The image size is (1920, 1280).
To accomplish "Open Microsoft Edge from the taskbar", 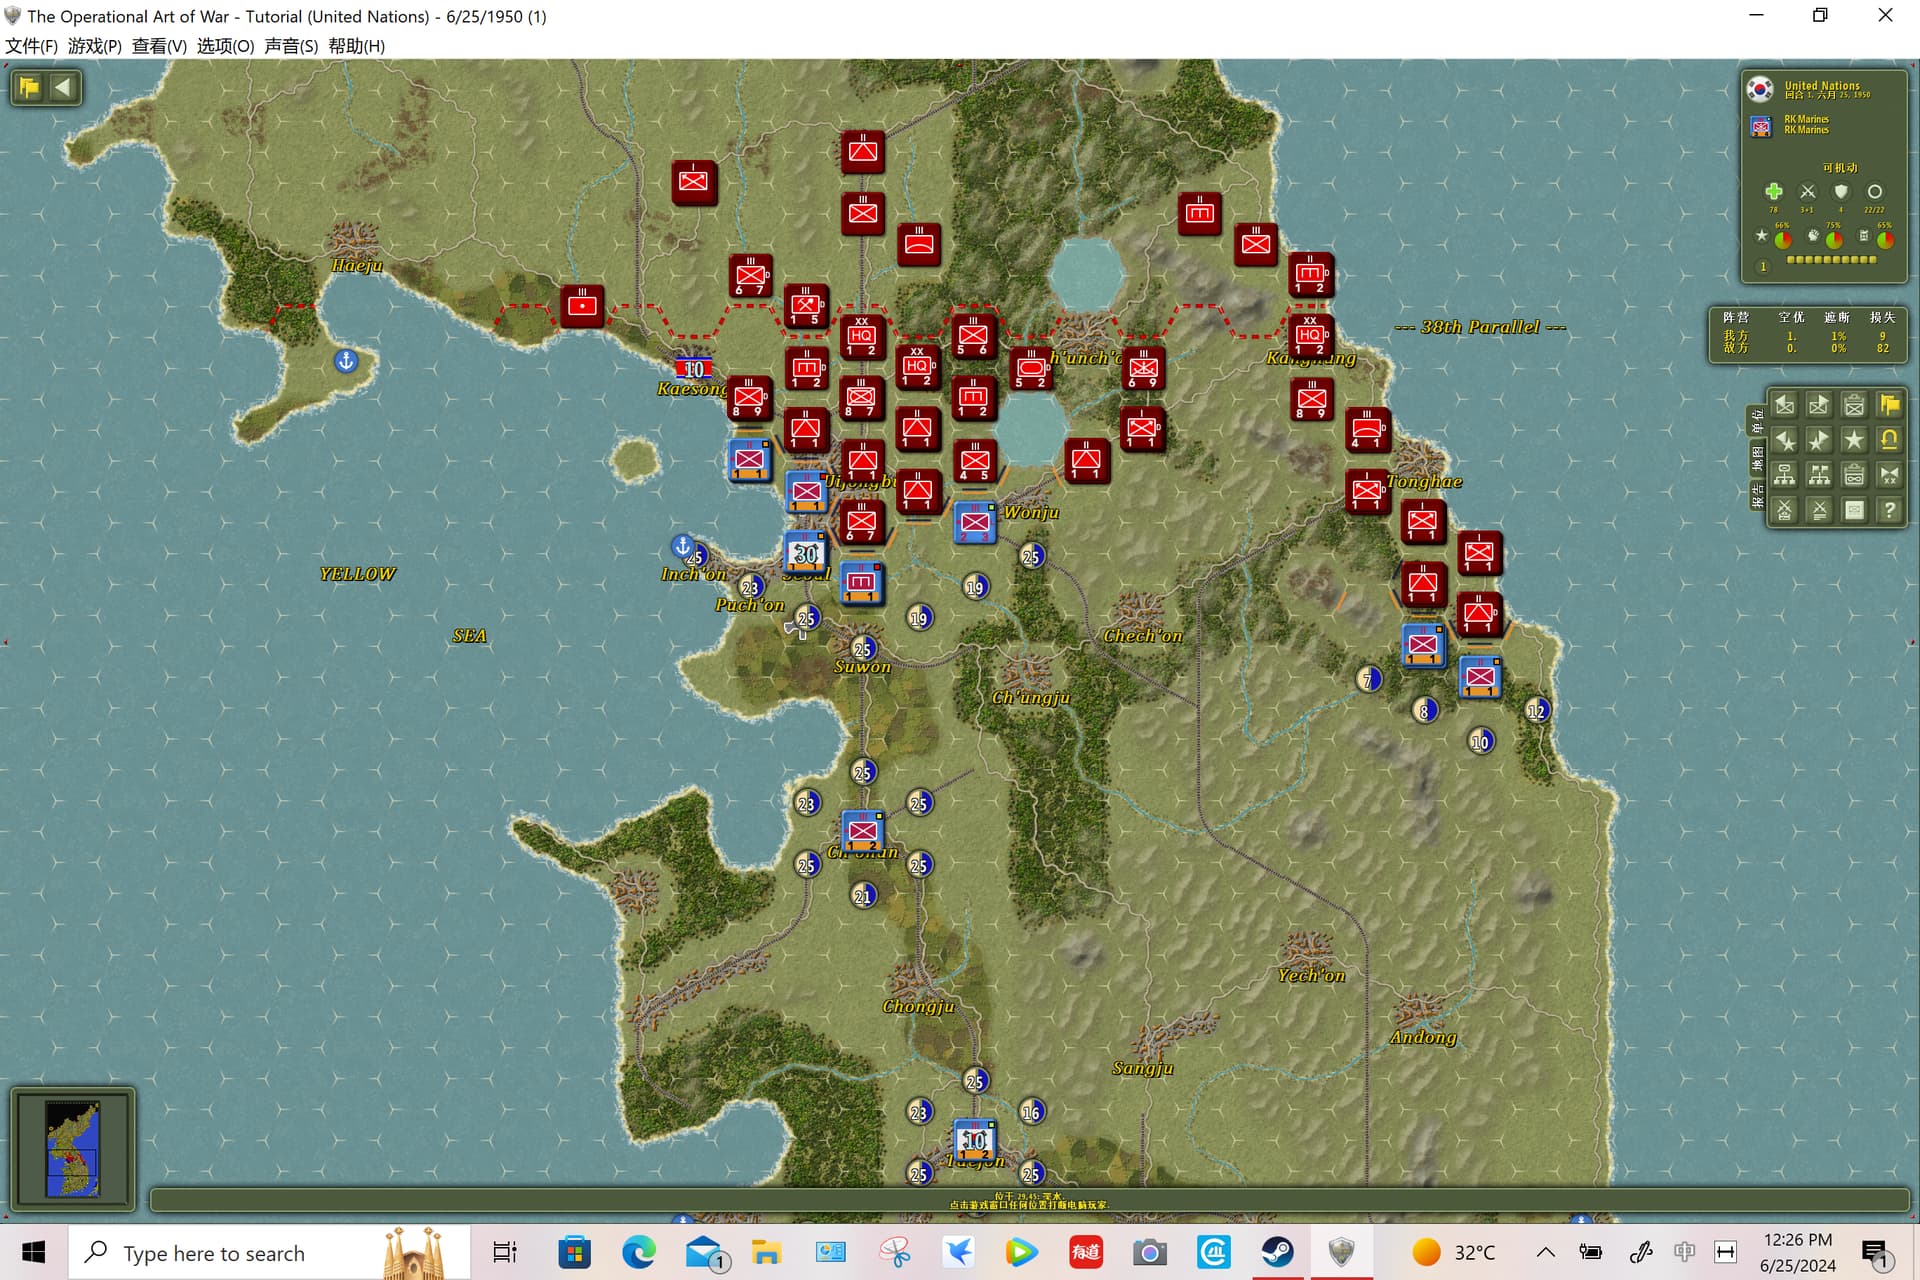I will (638, 1252).
